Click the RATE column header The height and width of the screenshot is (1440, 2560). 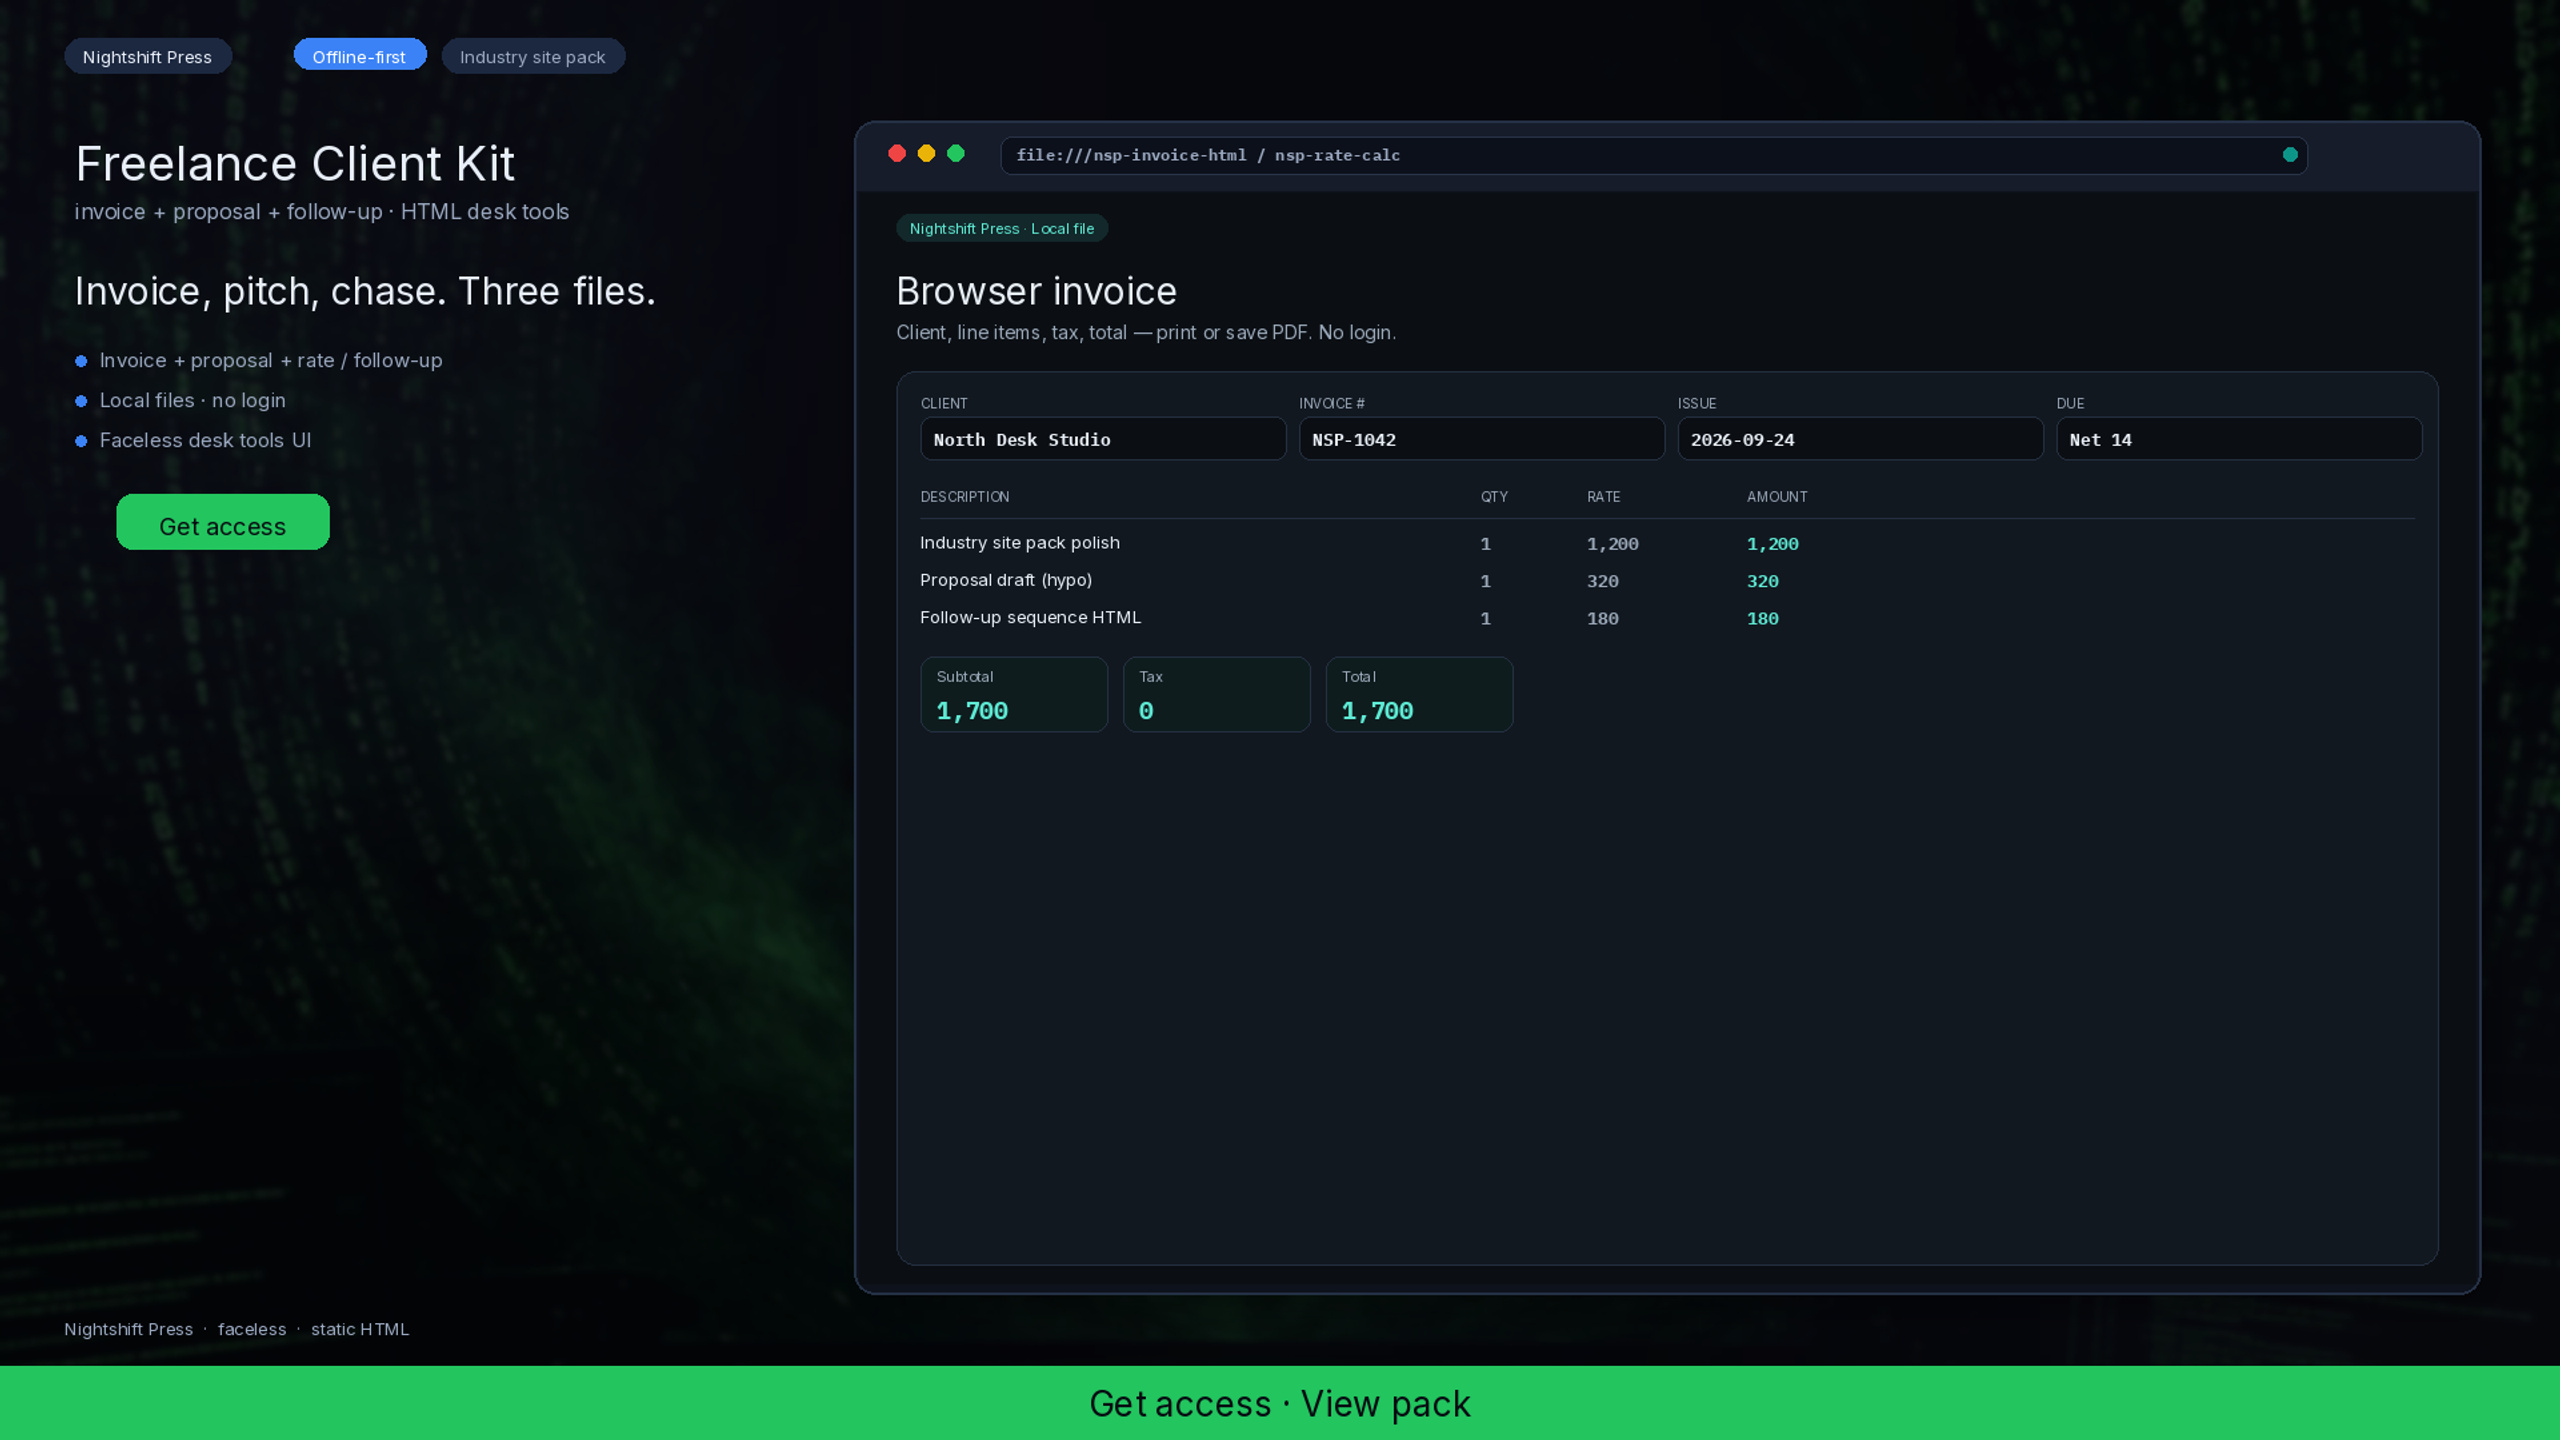pos(1603,497)
